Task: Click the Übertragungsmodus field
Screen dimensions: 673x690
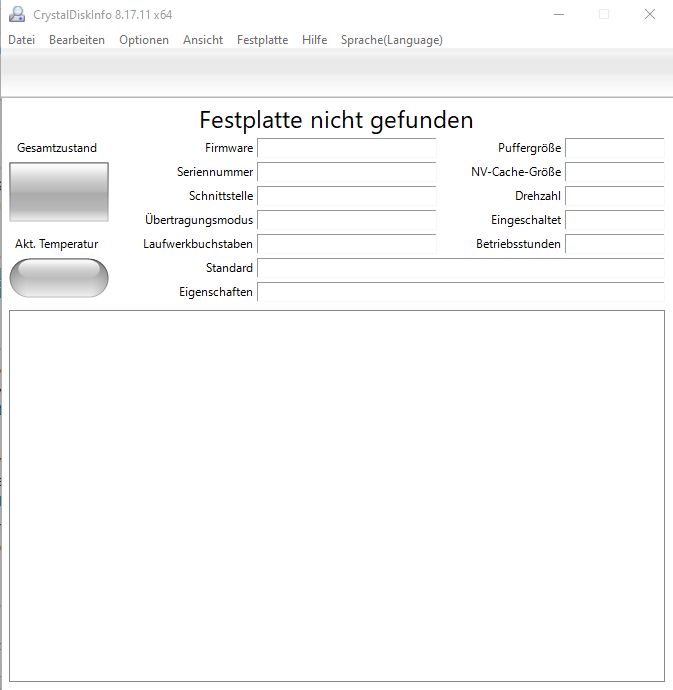Action: (x=347, y=220)
